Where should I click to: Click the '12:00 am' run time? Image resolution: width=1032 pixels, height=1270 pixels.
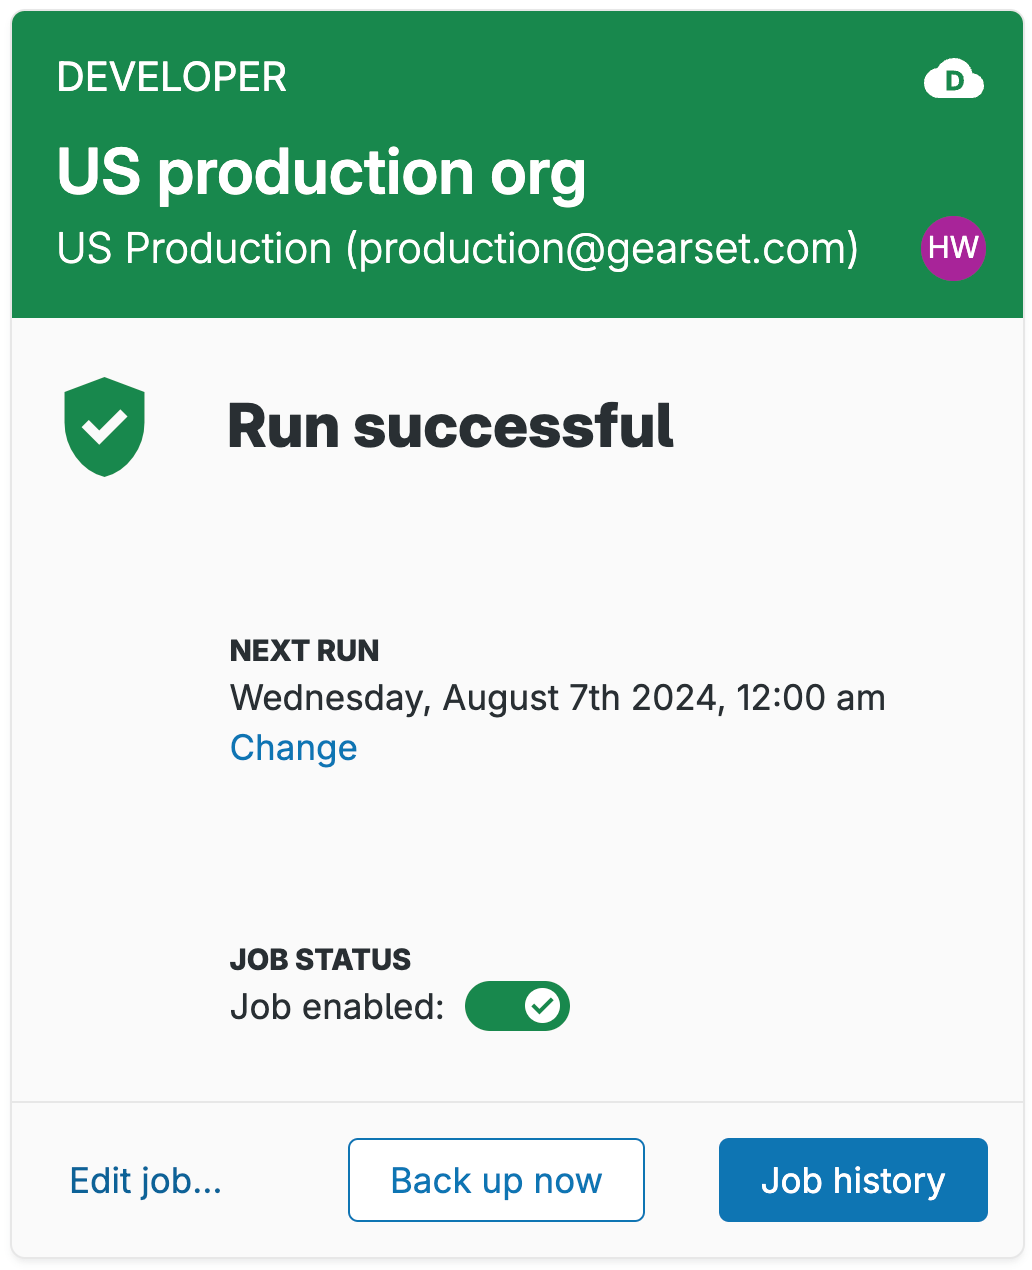(811, 698)
